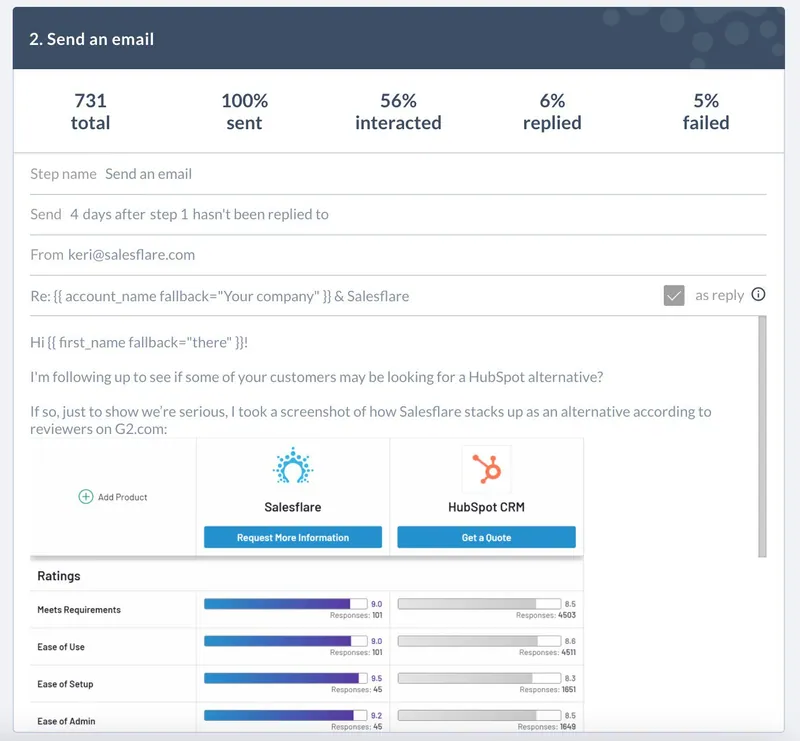Click the HubSpot CRM logo
The width and height of the screenshot is (800, 741).
pos(486,468)
